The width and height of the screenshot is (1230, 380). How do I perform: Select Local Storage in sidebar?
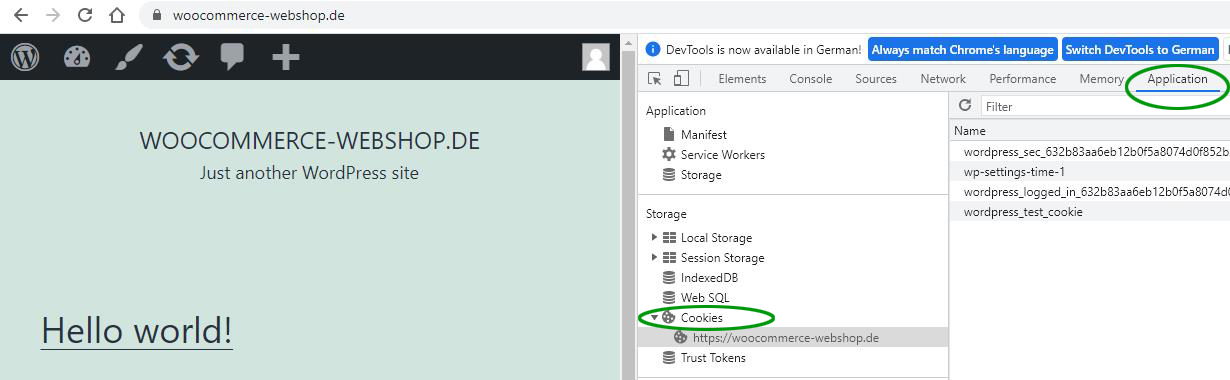pos(716,238)
